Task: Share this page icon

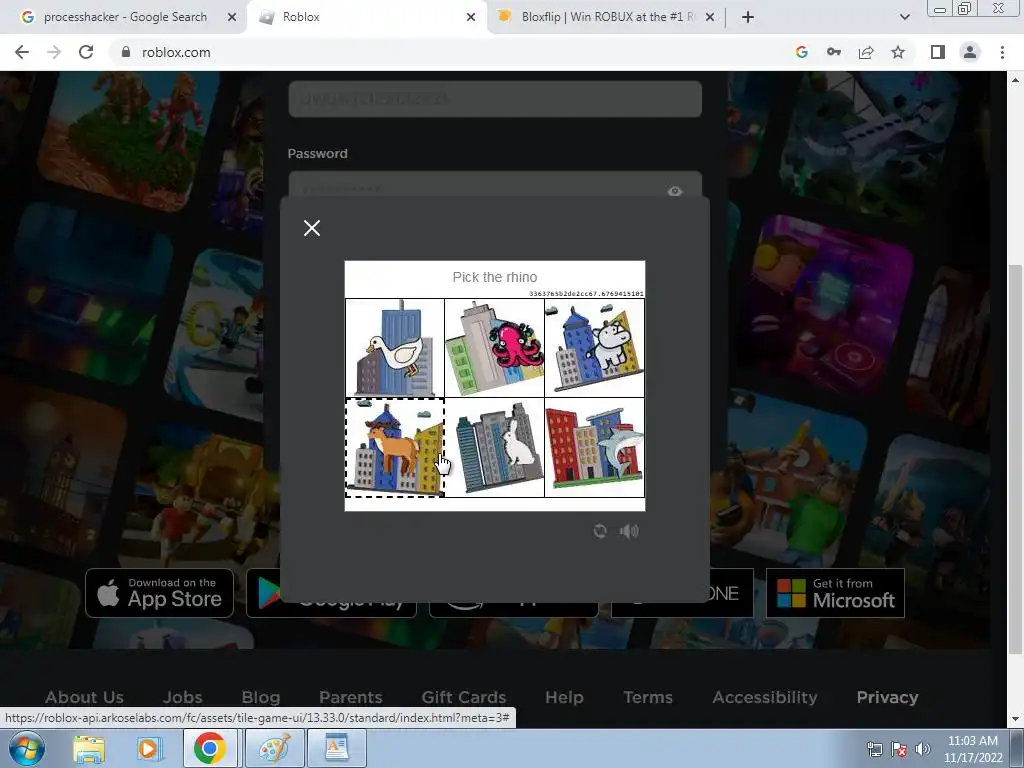Action: point(866,52)
